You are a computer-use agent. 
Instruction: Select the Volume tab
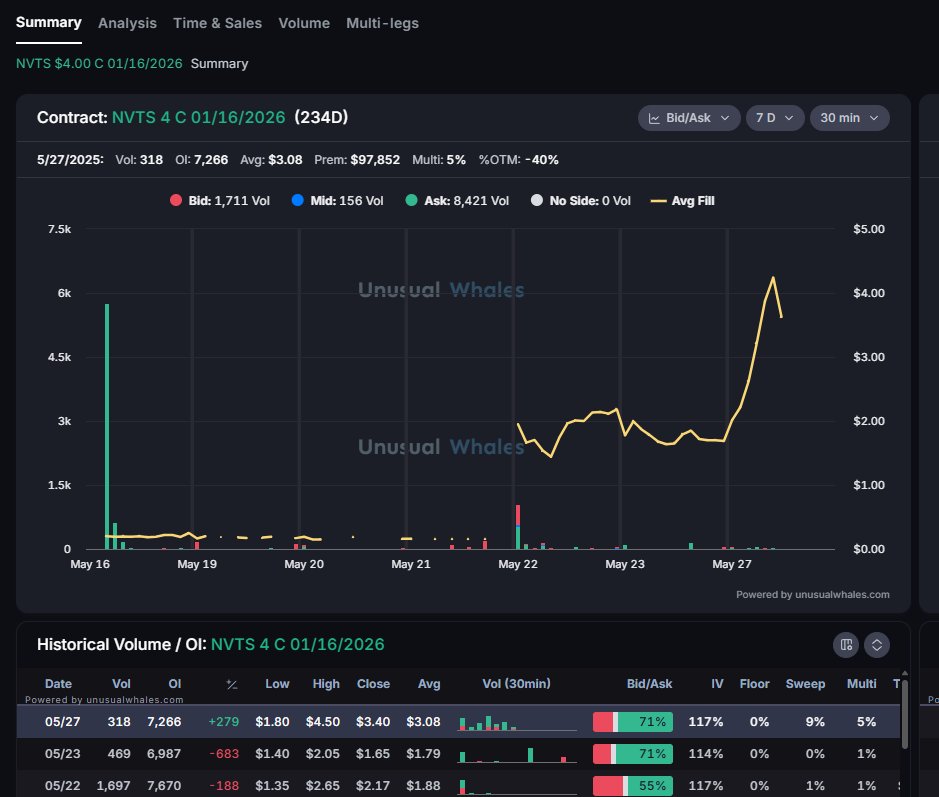[x=304, y=23]
